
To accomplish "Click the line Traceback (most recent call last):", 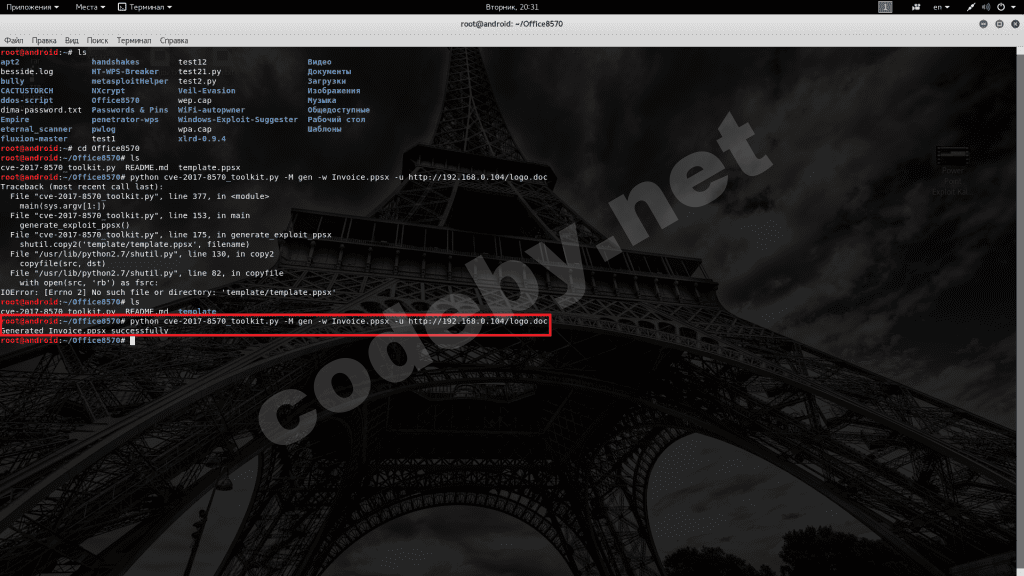I will (x=82, y=187).
